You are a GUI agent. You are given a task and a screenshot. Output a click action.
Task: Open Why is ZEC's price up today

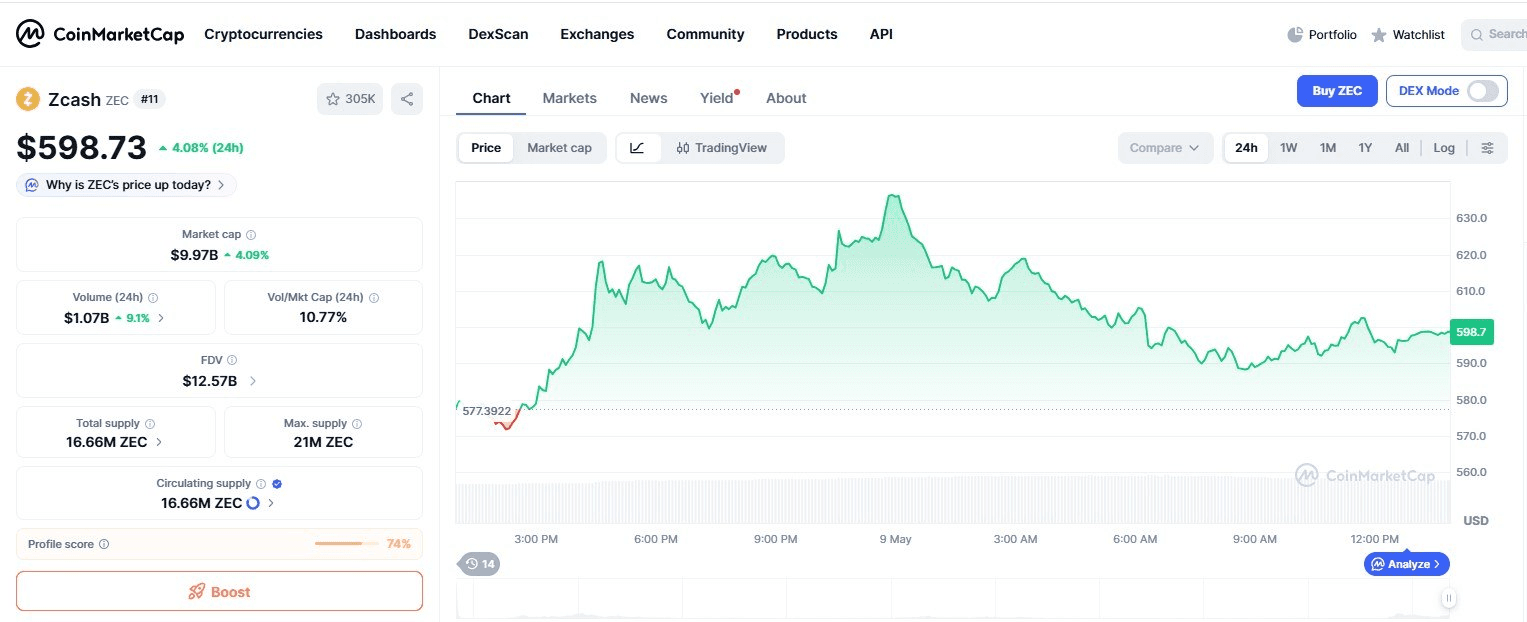click(127, 185)
